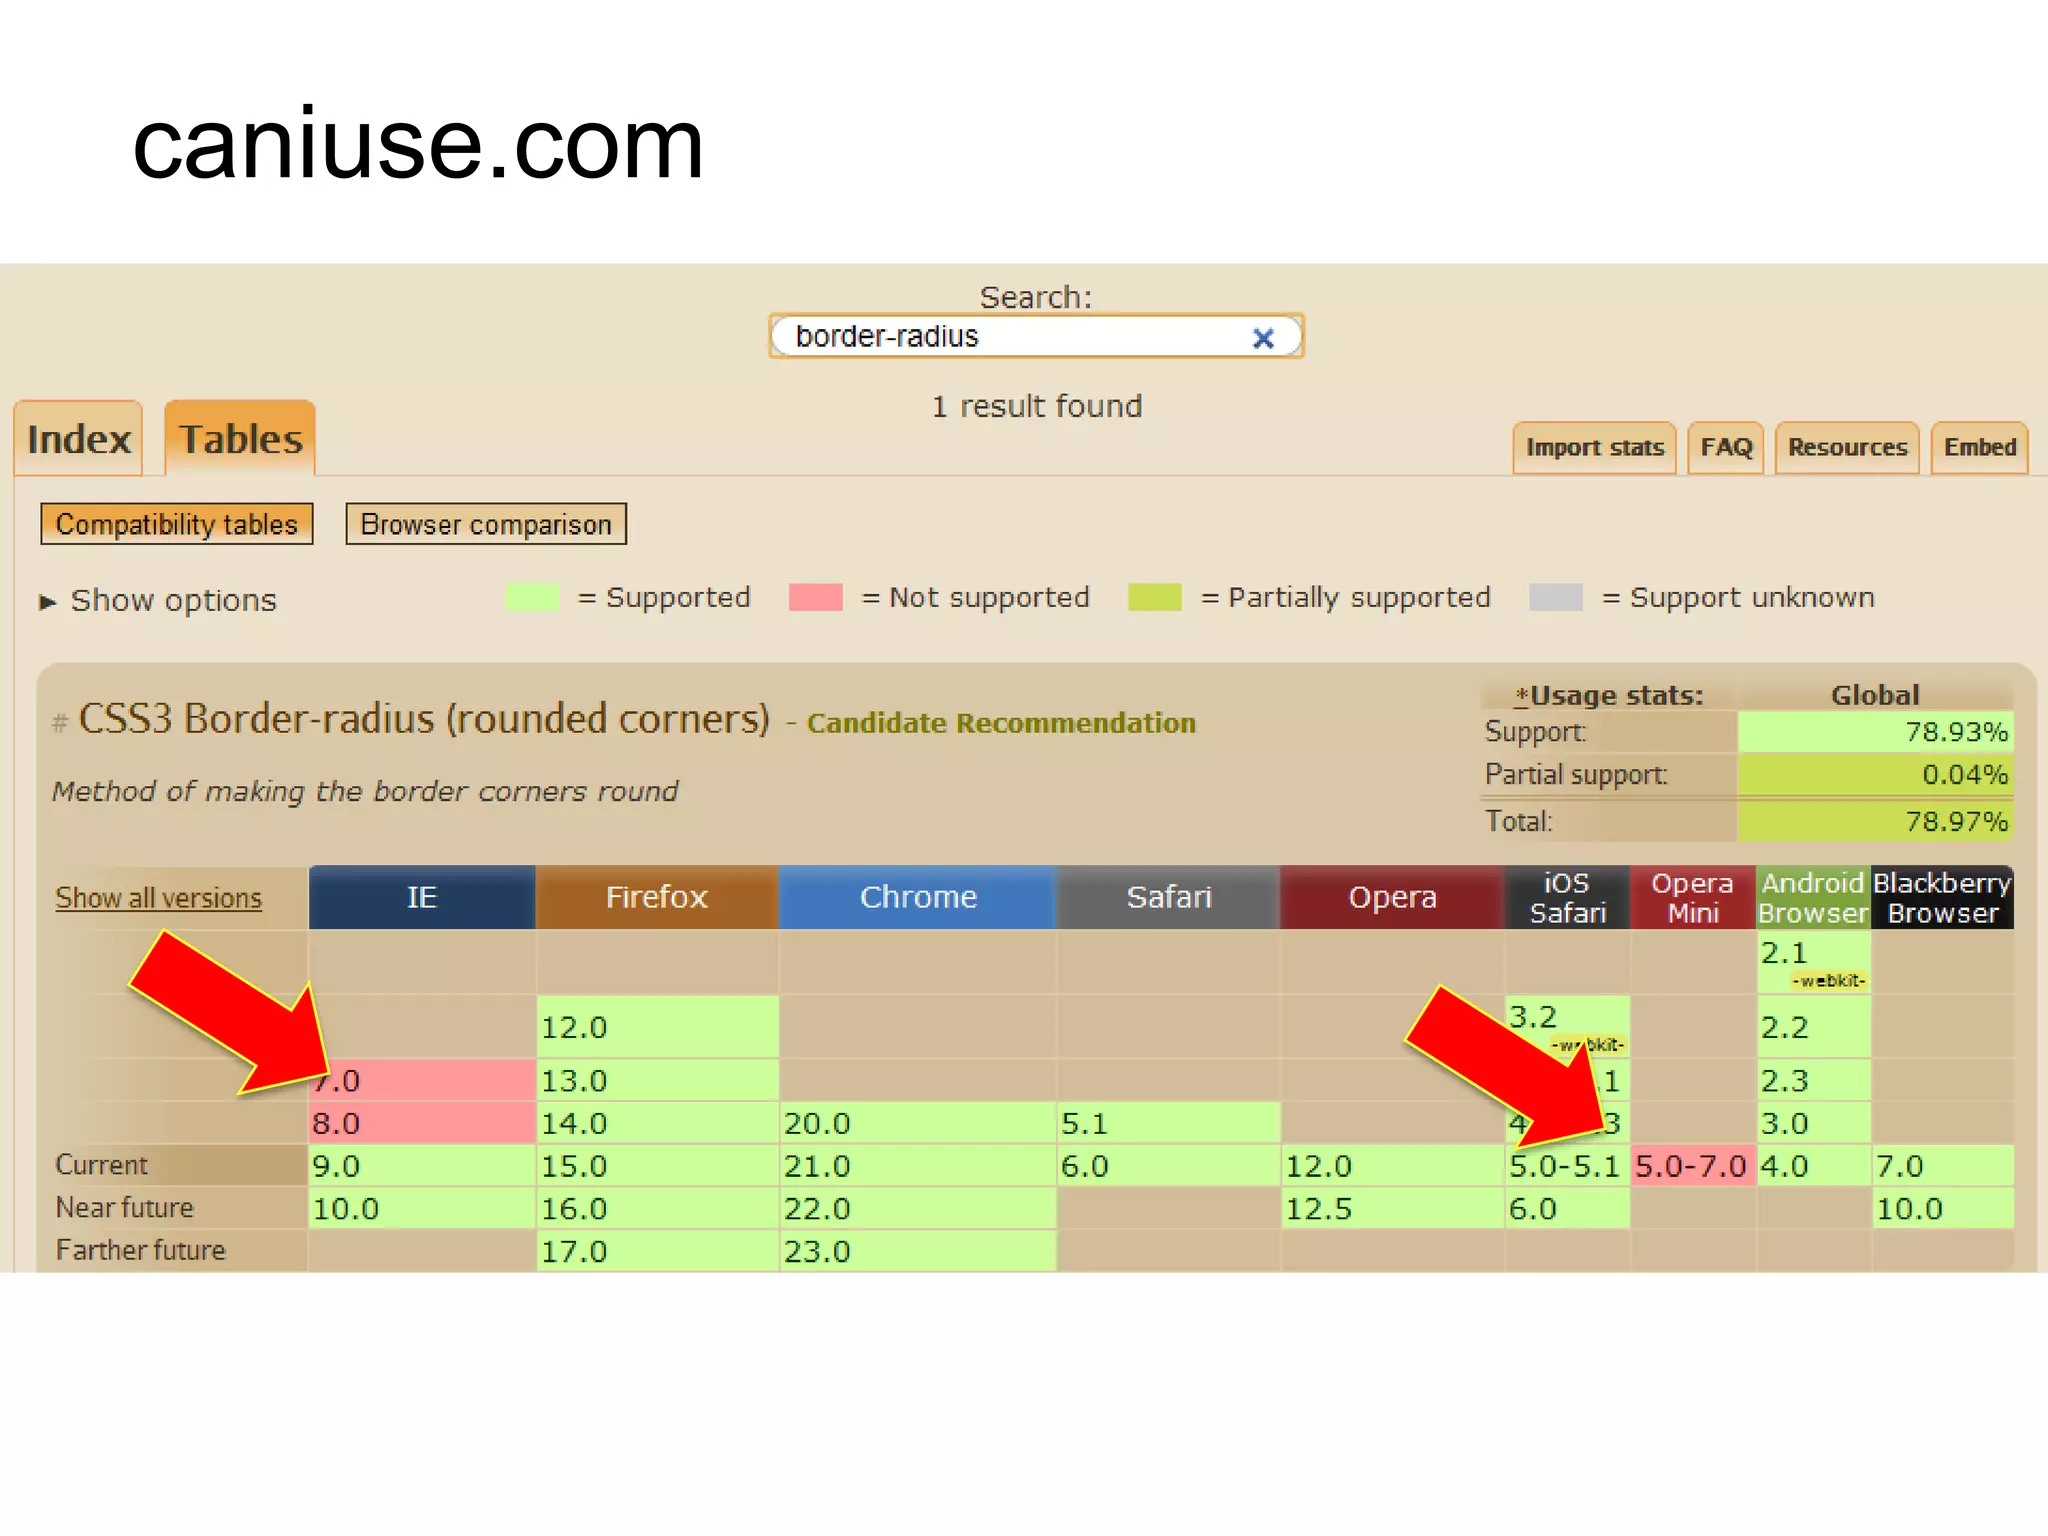
Task: Click the Opera Mini 5.0-7.0 cell
Action: pyautogui.click(x=1693, y=1166)
